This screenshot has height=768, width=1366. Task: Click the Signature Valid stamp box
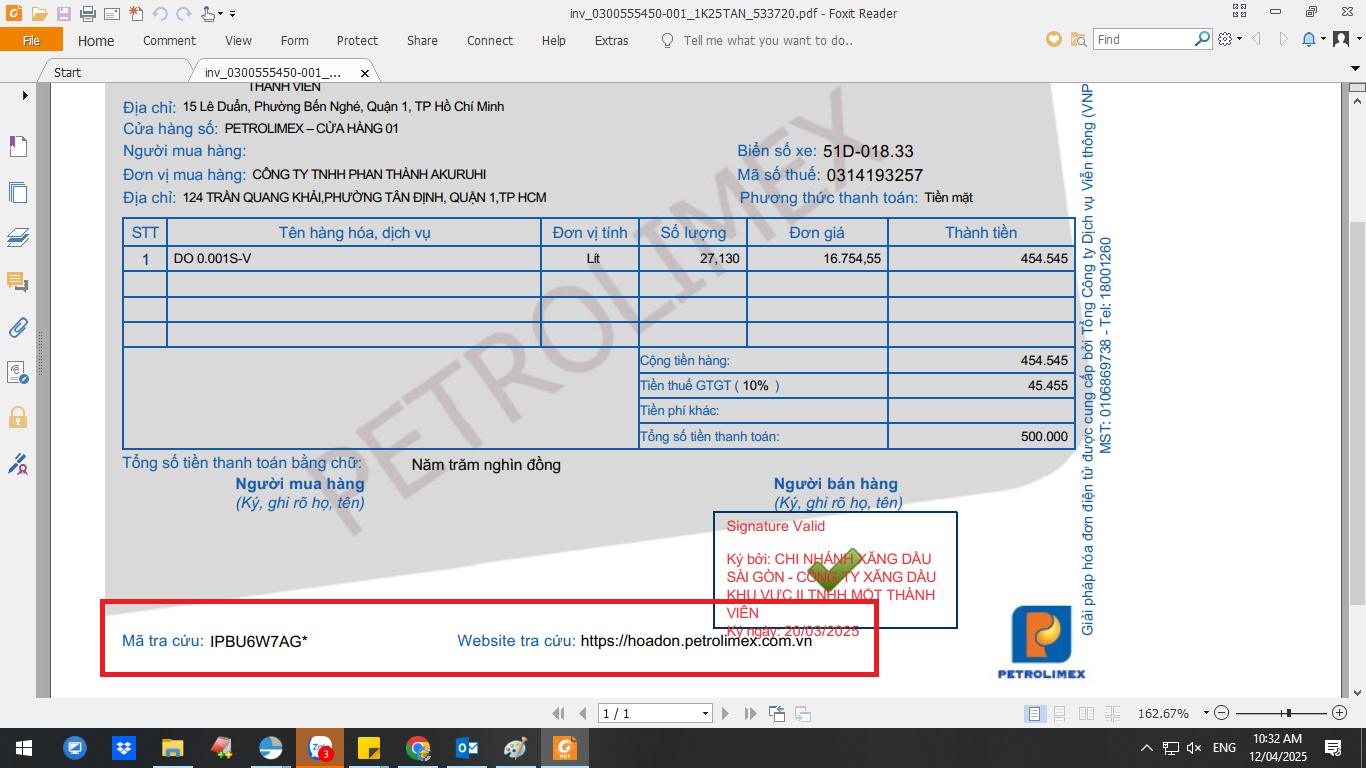[x=835, y=570]
